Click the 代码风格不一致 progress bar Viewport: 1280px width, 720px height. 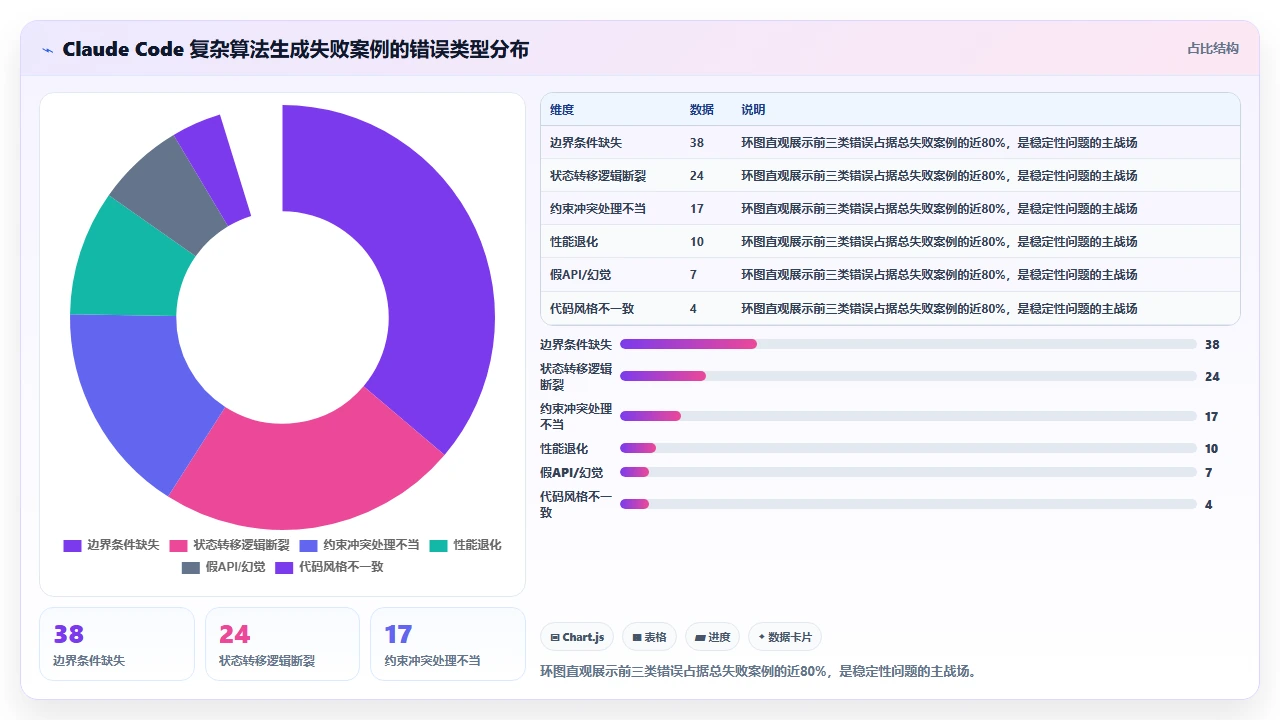[x=908, y=504]
